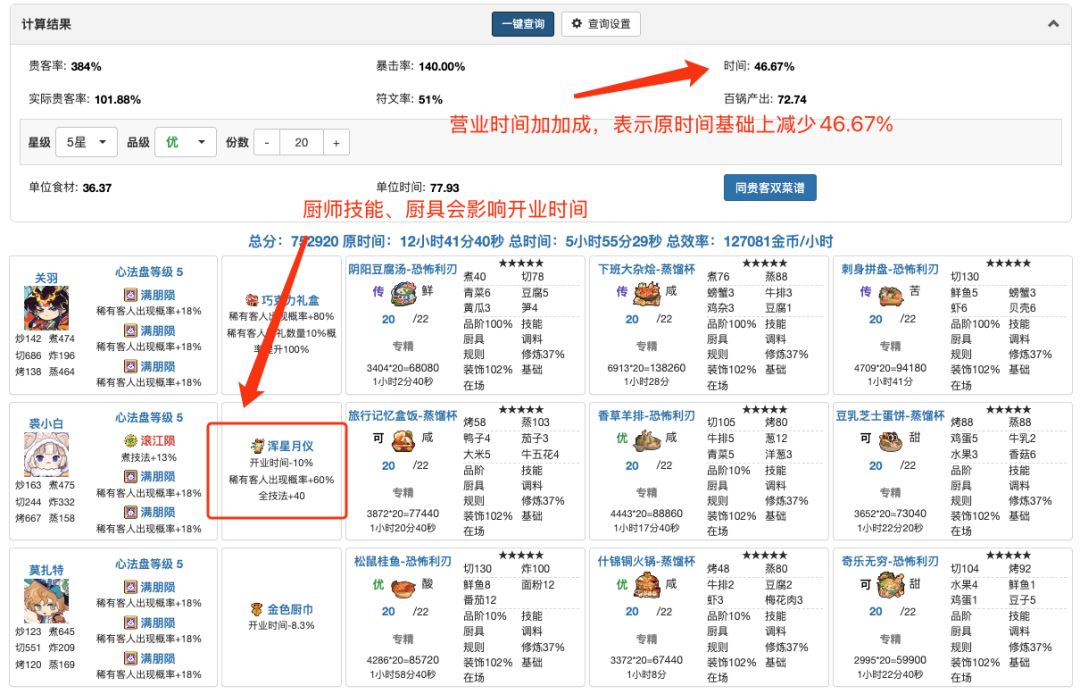Screen dimensions: 1080x694
Task: Open the 星级 5星 dropdown
Action: 86,143
